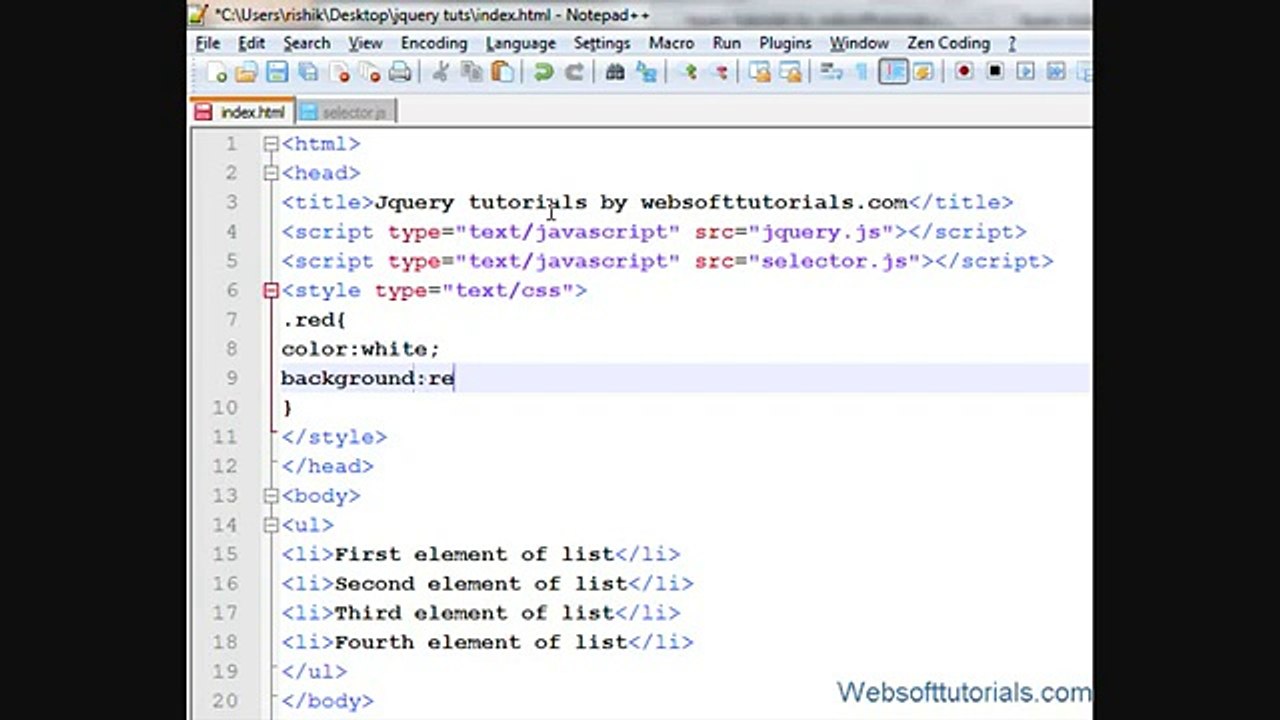Collapse the ul list fold on line 14
The image size is (1280, 720).
(271, 525)
